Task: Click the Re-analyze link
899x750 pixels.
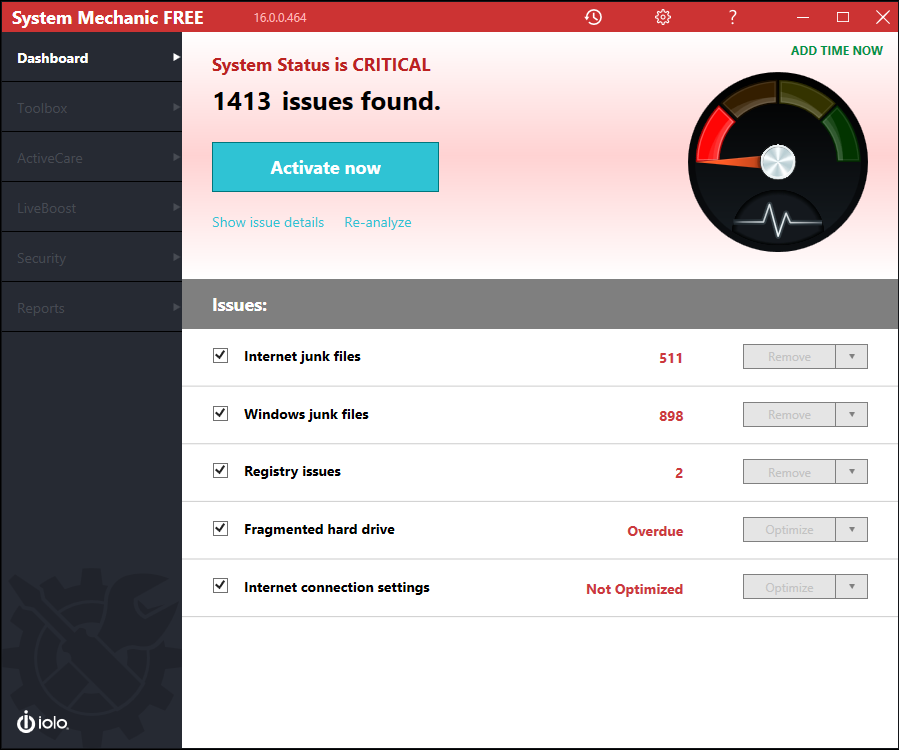Action: [378, 222]
